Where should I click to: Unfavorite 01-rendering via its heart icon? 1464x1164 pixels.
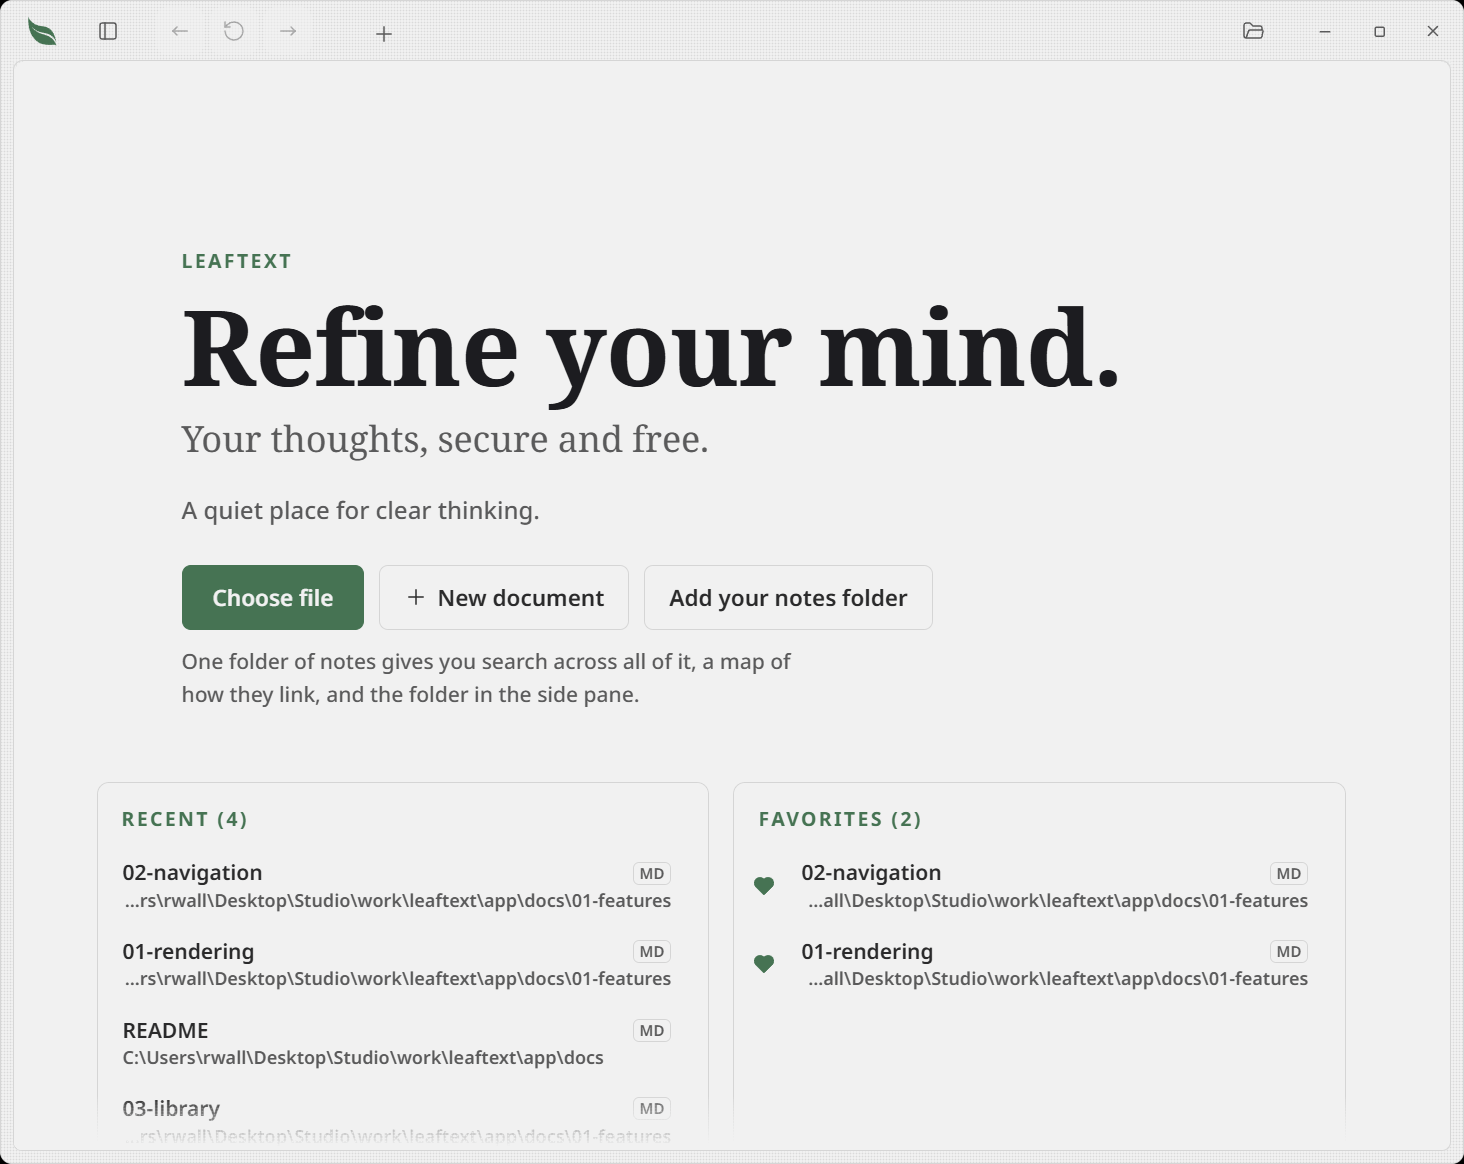(764, 964)
